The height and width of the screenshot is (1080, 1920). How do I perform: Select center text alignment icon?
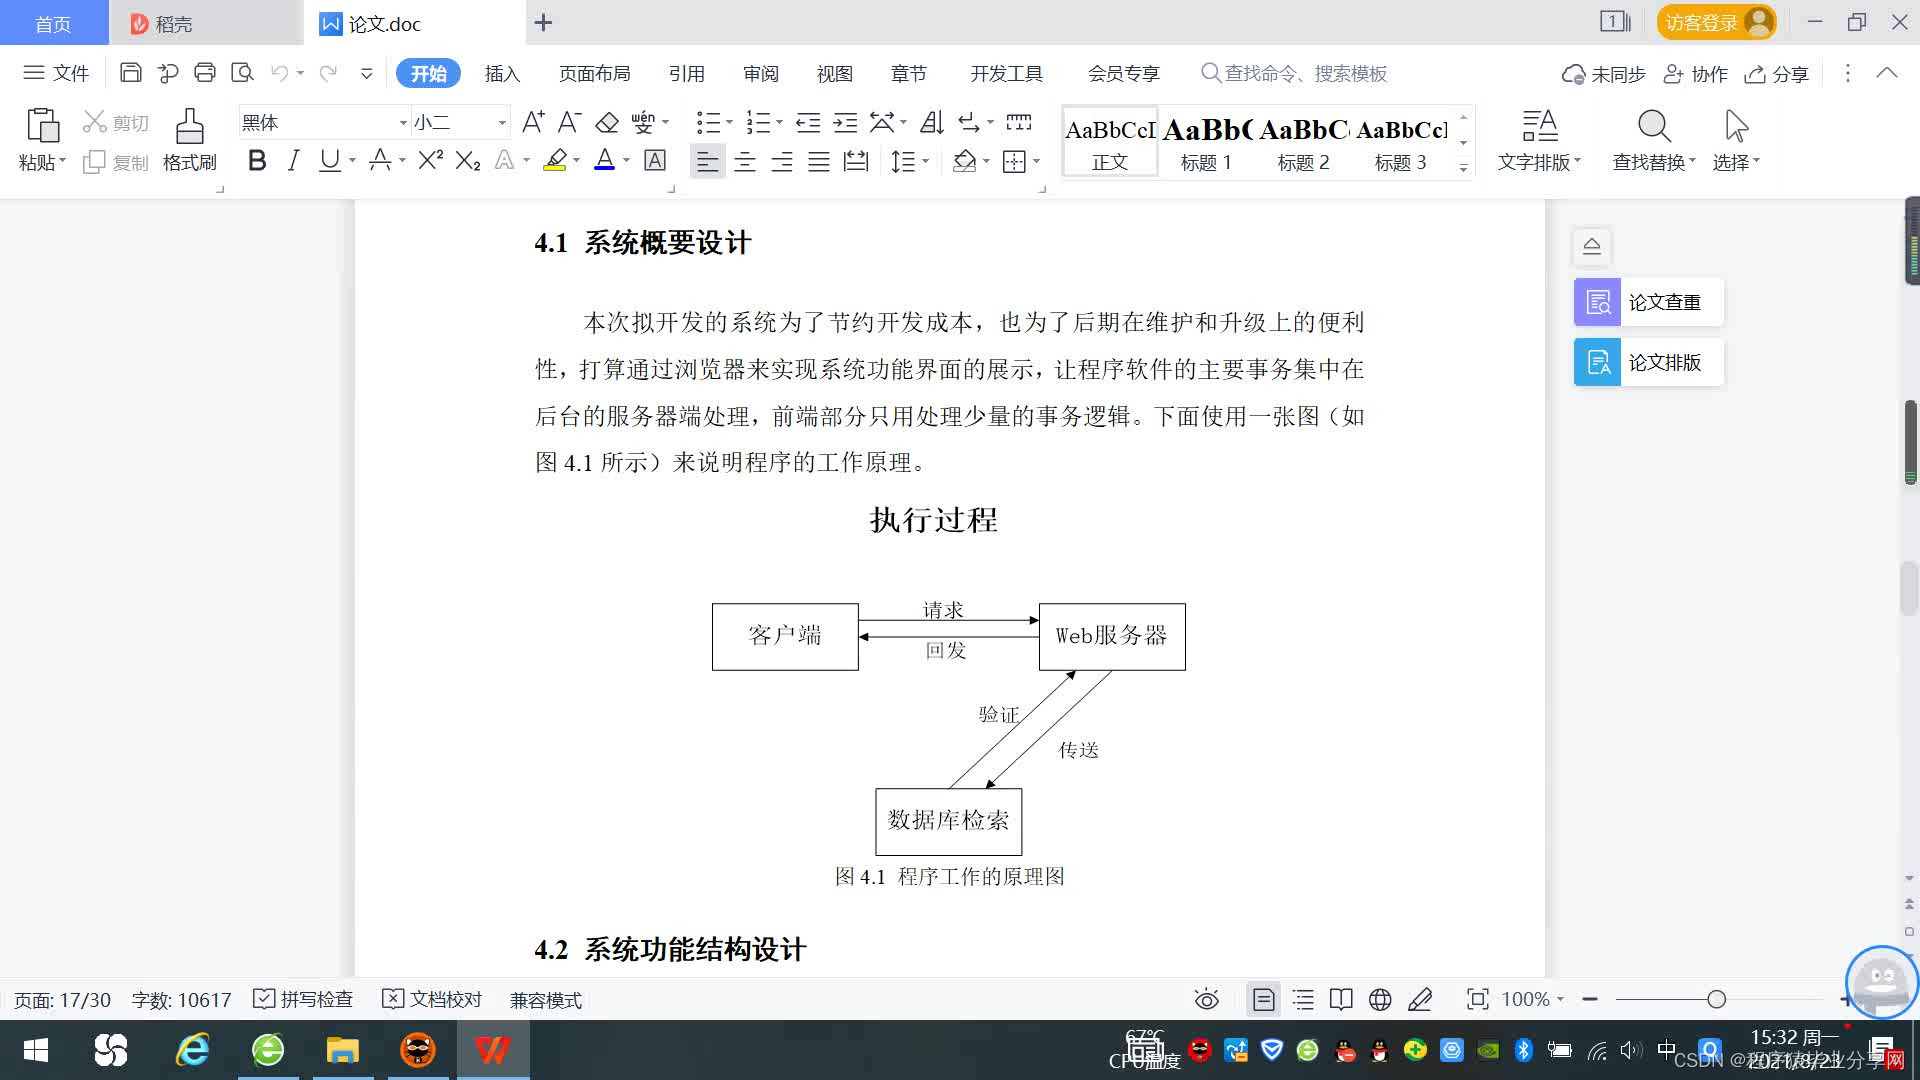tap(745, 162)
